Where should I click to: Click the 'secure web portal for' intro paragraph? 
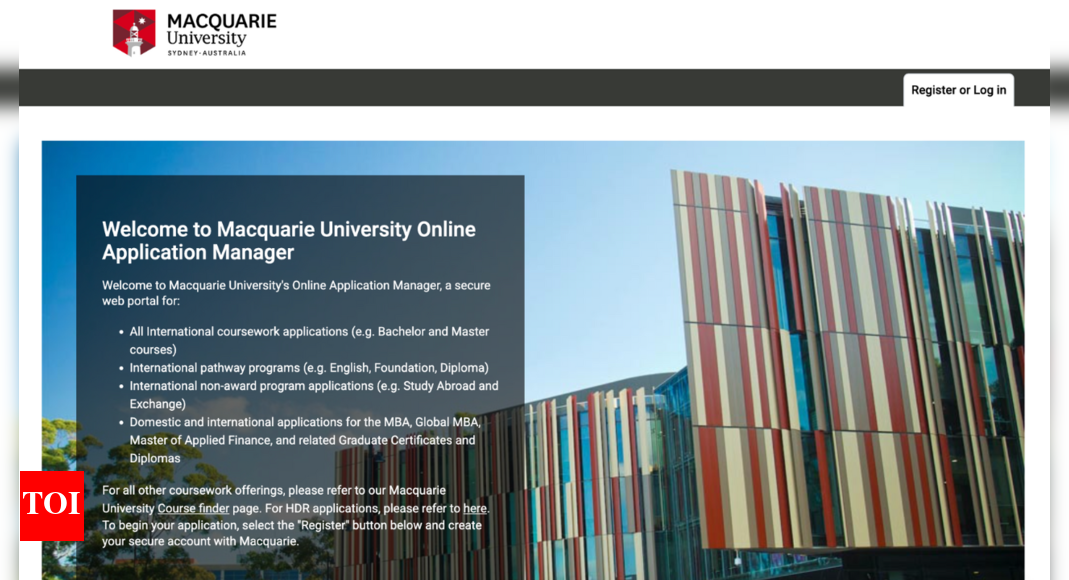click(296, 293)
